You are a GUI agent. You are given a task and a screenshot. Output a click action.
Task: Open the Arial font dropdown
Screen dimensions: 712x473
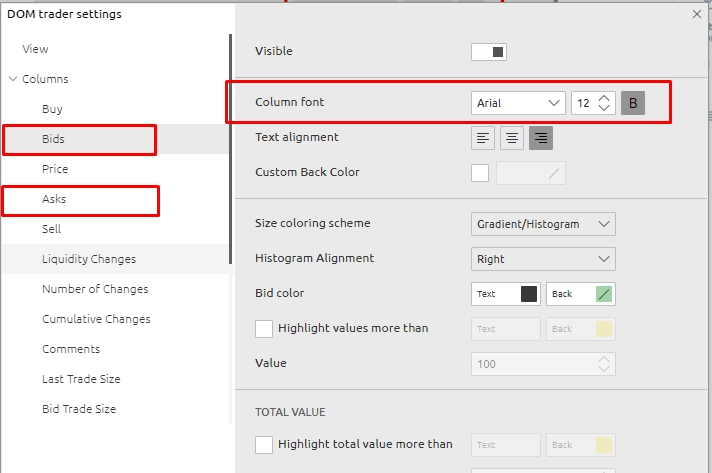pyautogui.click(x=518, y=103)
